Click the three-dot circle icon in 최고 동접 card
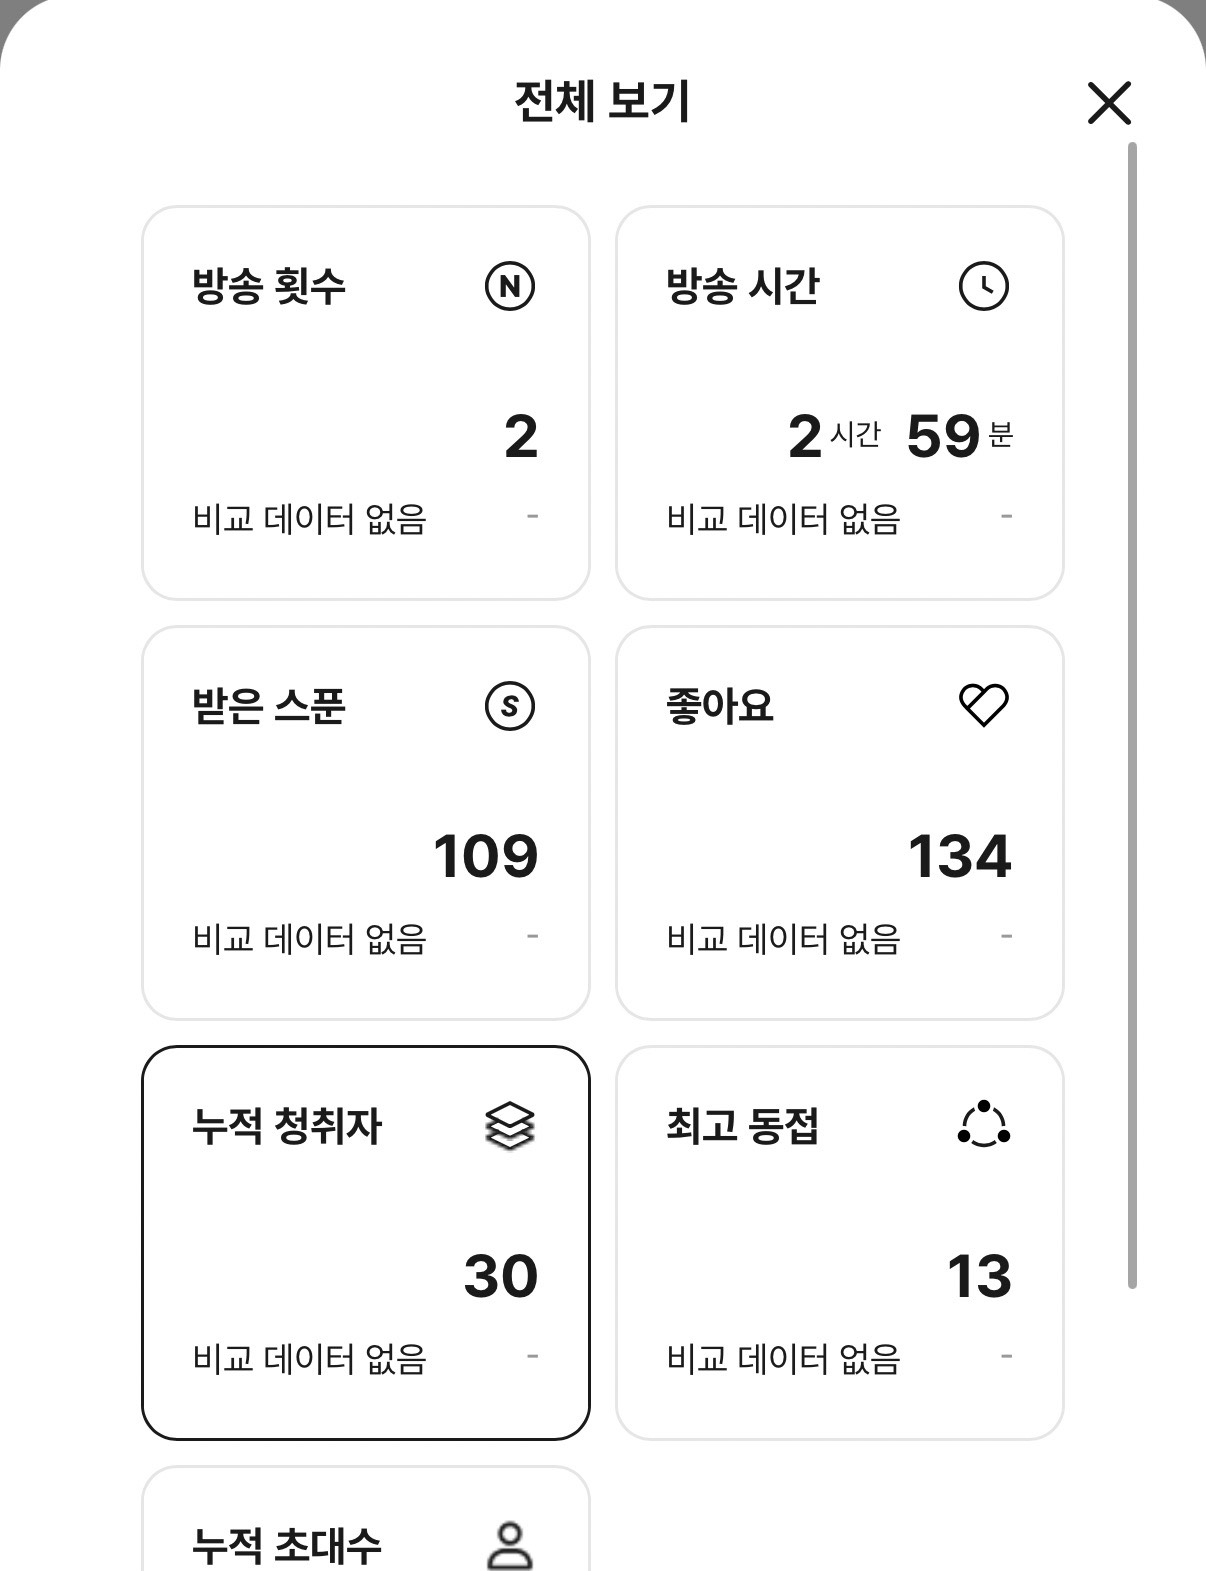Viewport: 1206px width, 1571px height. pyautogui.click(x=984, y=1126)
